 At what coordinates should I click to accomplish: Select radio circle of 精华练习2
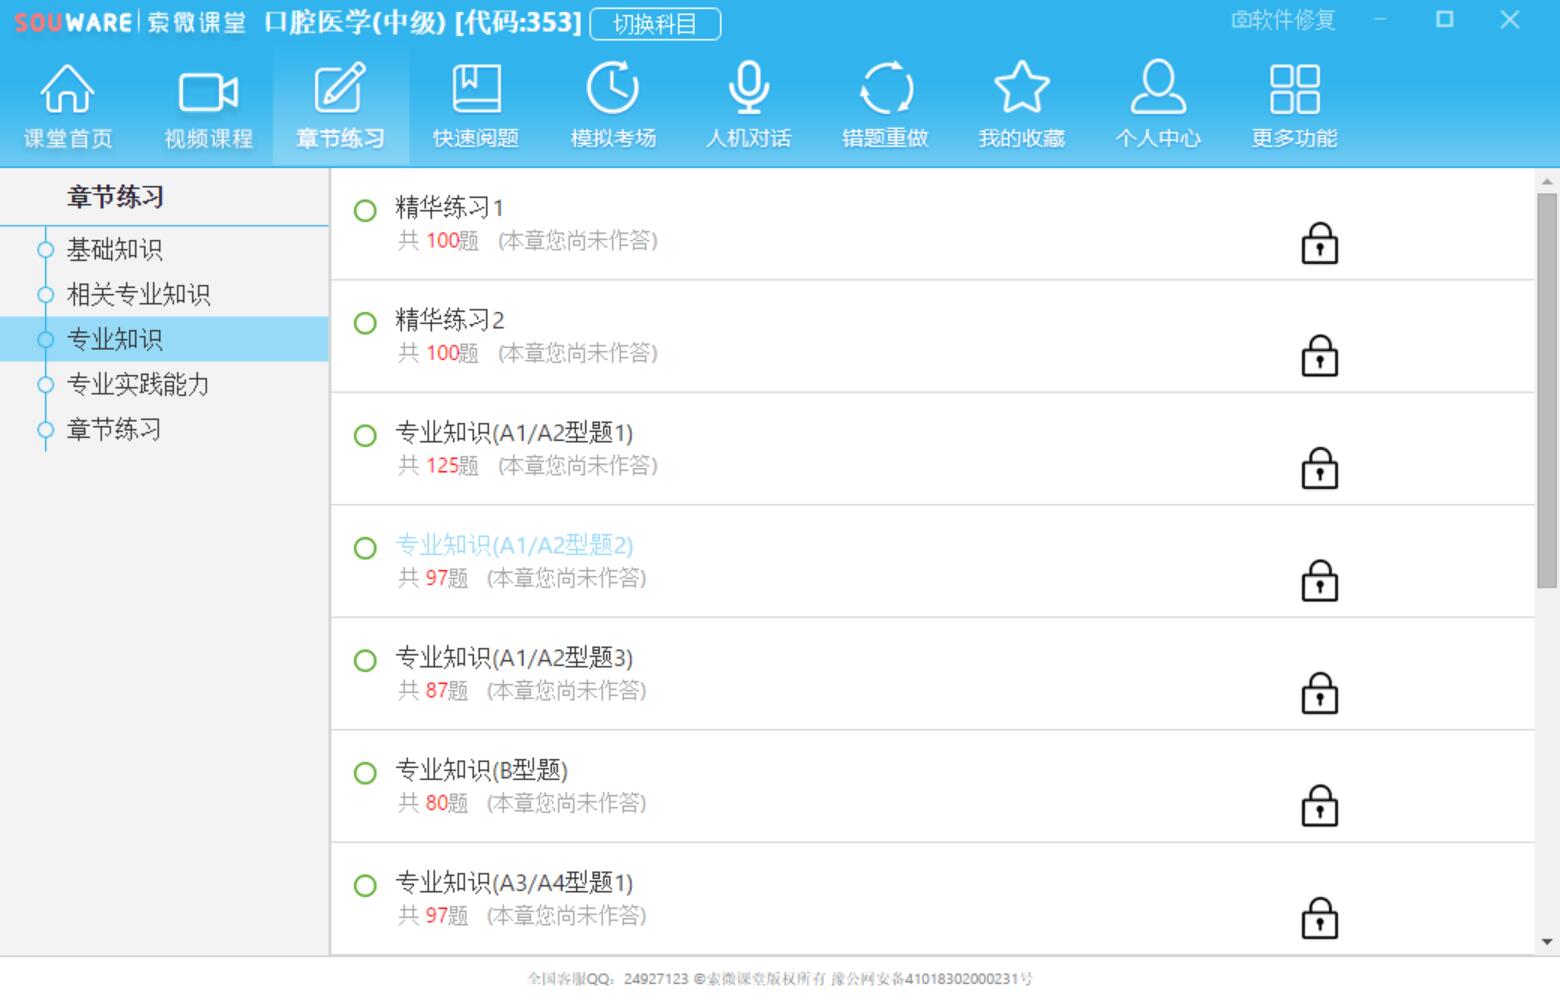[x=365, y=323]
